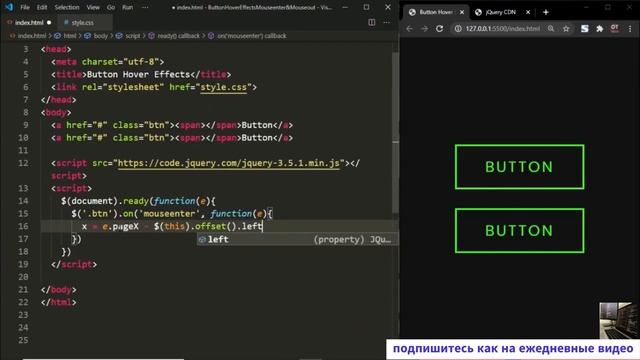The image size is (640, 360).
Task: Open the Run menu
Action: click(x=127, y=7)
